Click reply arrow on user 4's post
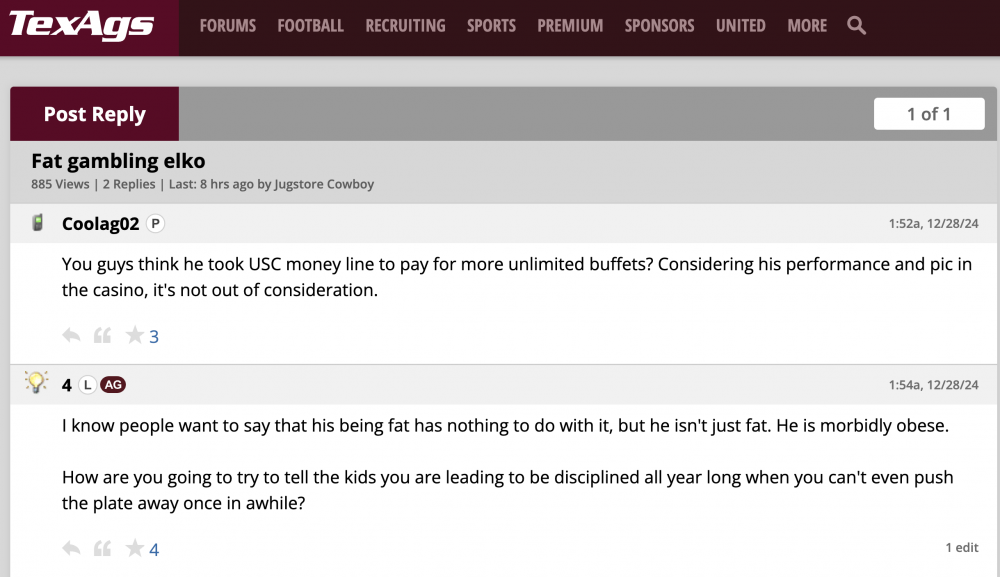 71,548
